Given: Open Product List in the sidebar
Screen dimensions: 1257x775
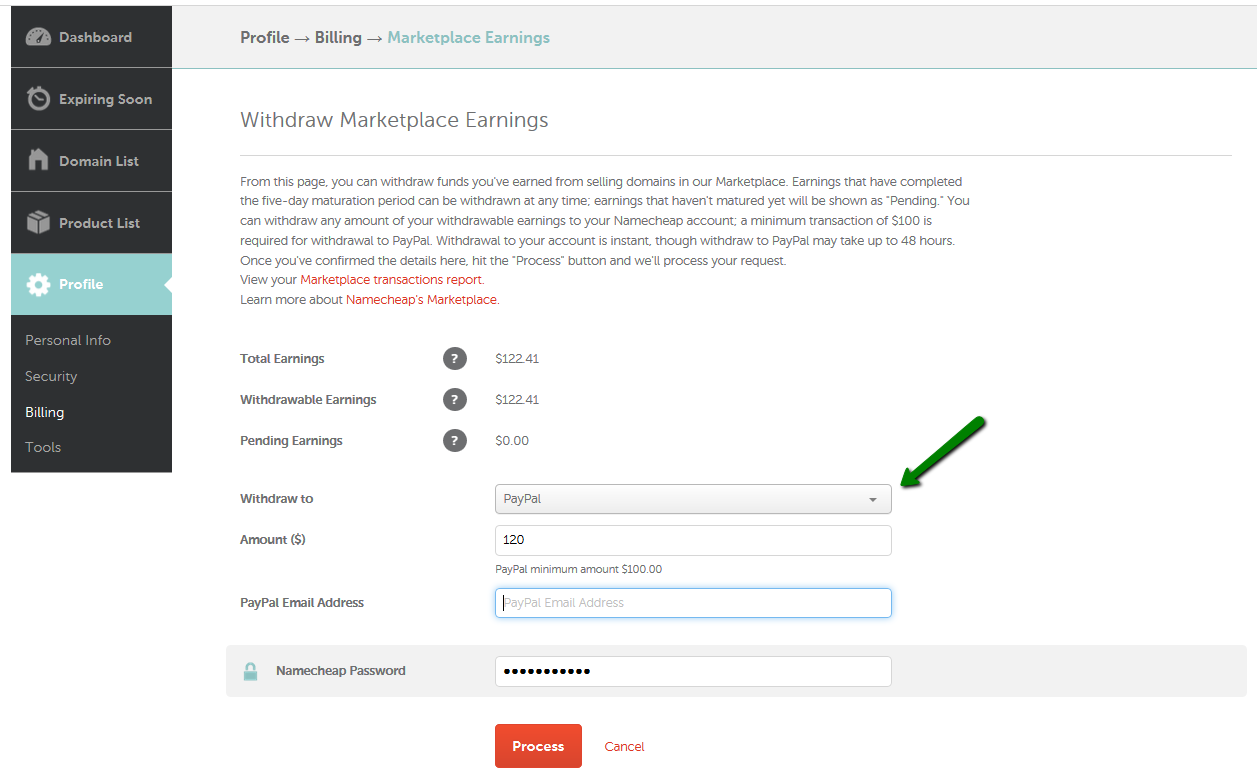Looking at the screenshot, I should click(91, 223).
